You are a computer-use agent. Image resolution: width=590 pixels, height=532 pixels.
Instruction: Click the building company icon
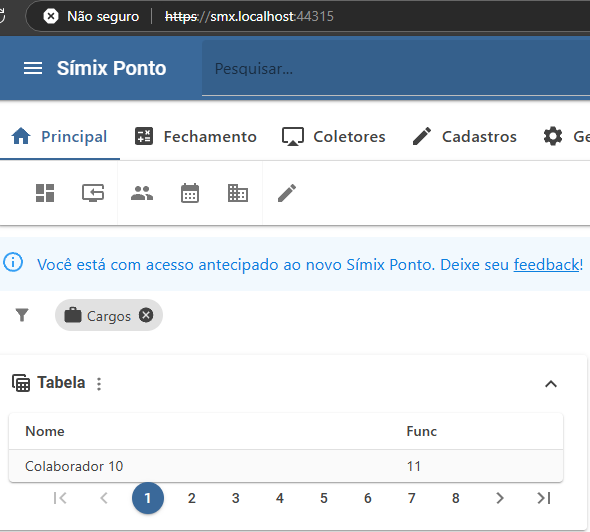238,193
